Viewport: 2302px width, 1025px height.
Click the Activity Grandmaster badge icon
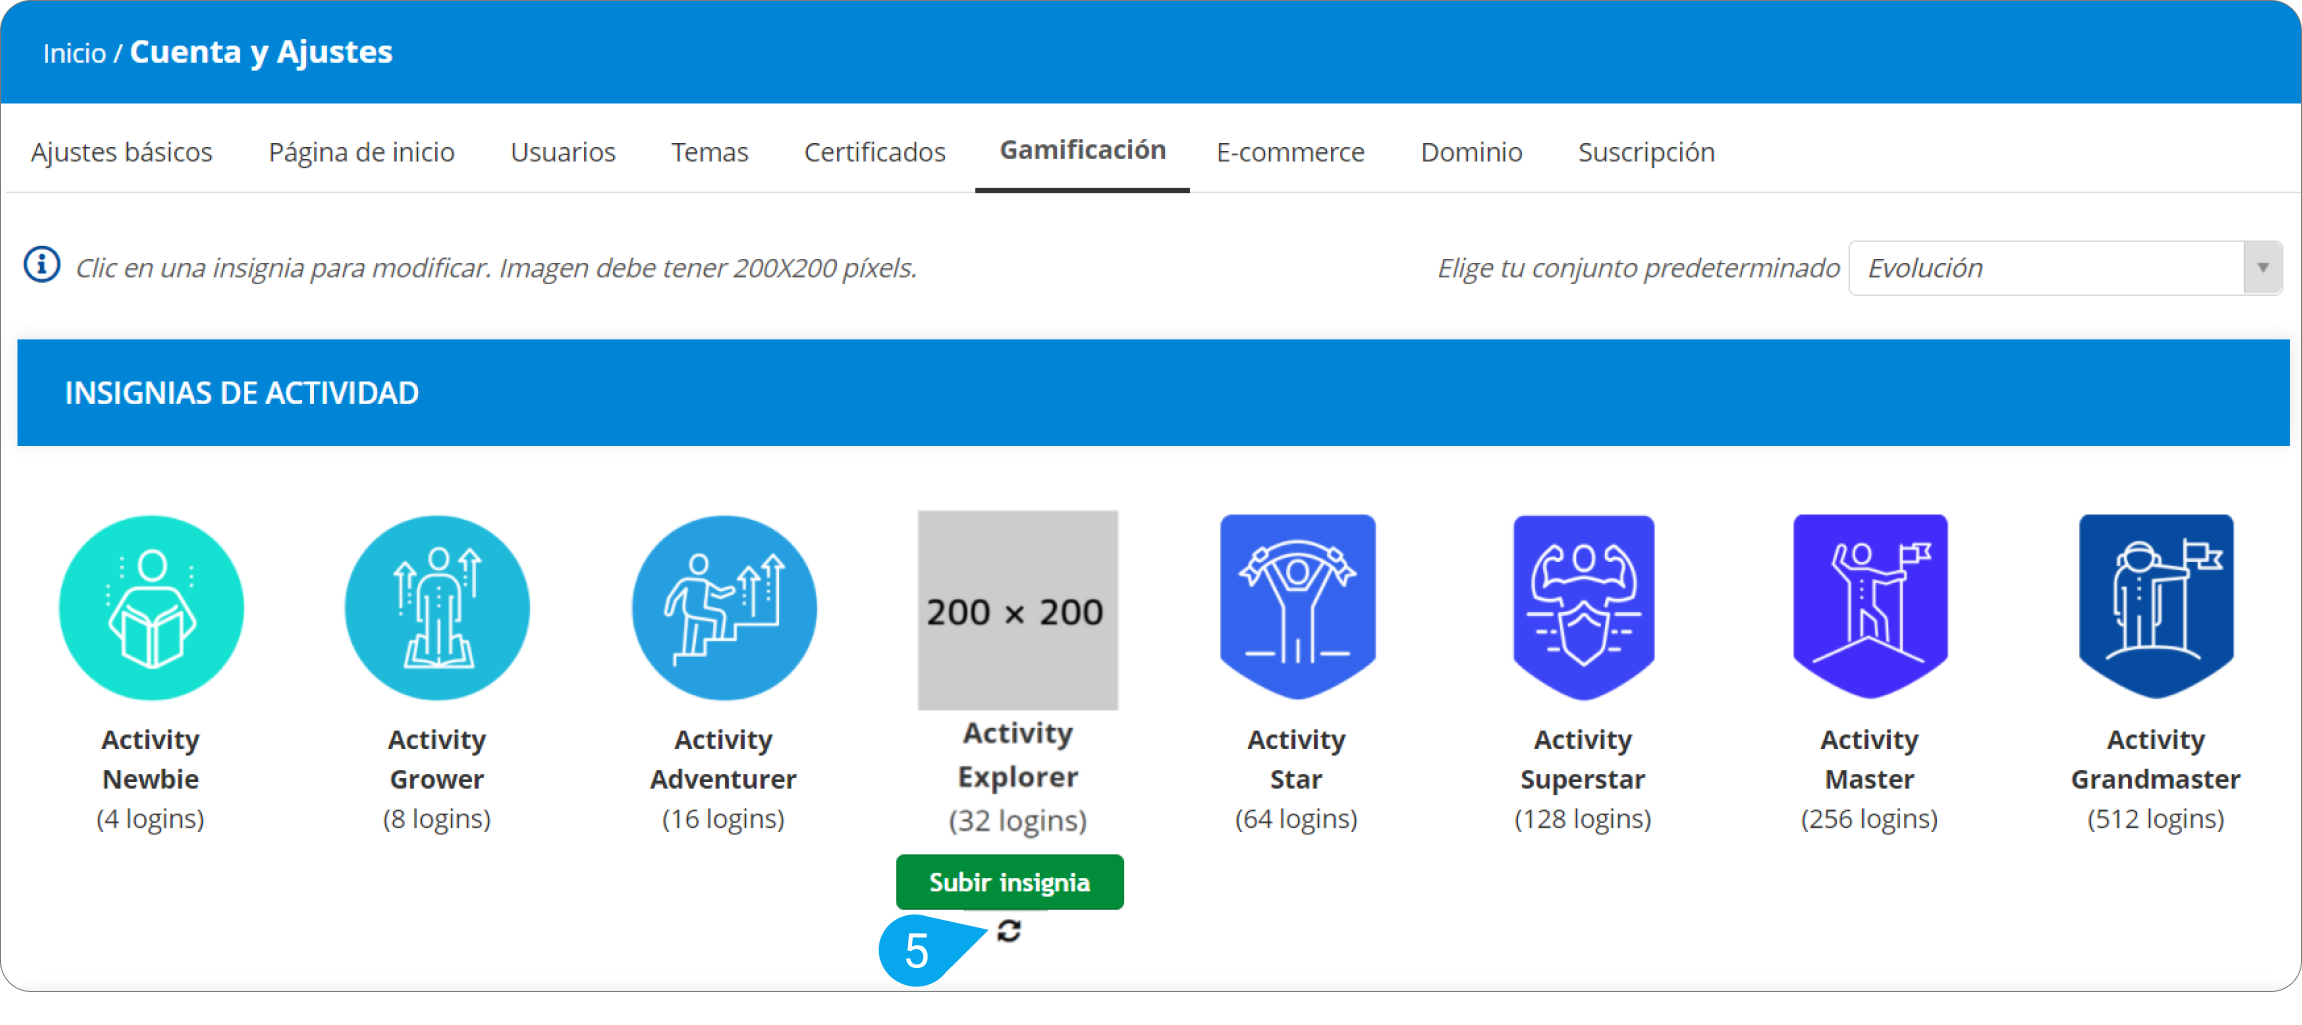pos(2156,605)
